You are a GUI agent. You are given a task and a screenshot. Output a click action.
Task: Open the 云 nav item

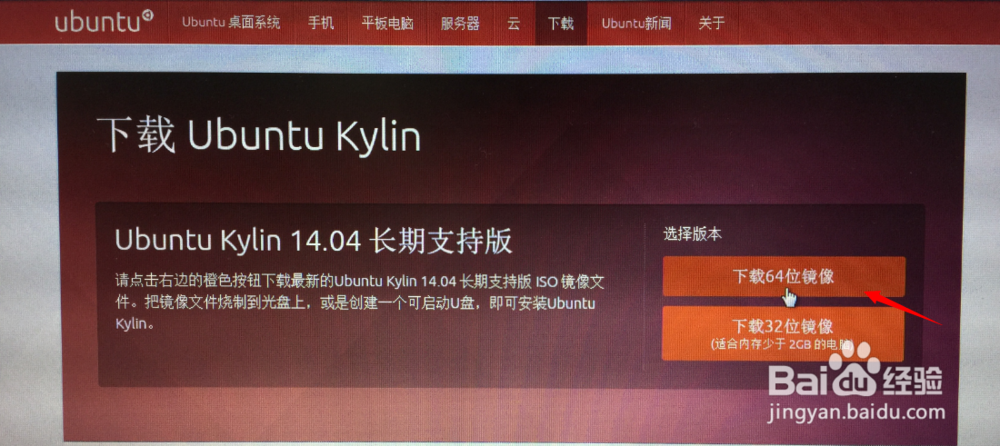[513, 24]
